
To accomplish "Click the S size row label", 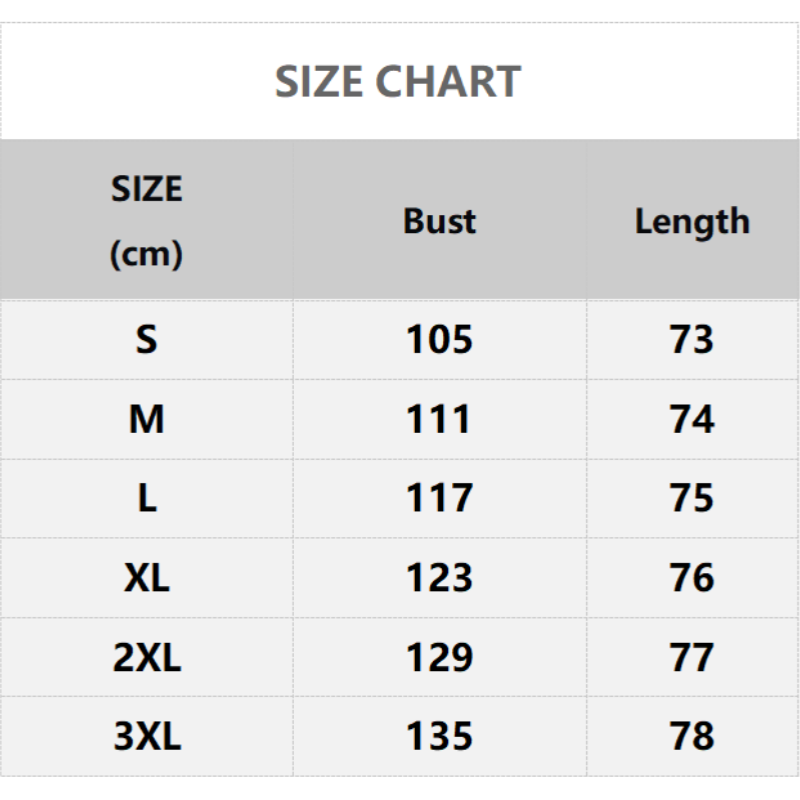I will click(x=146, y=340).
